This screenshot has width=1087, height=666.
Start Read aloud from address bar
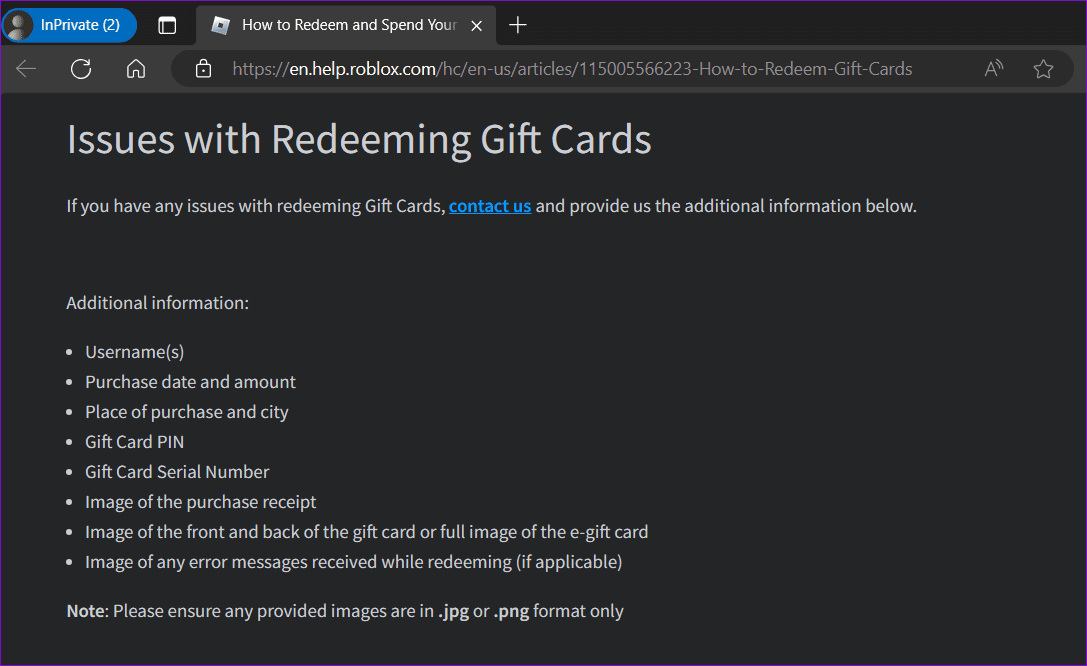[993, 69]
